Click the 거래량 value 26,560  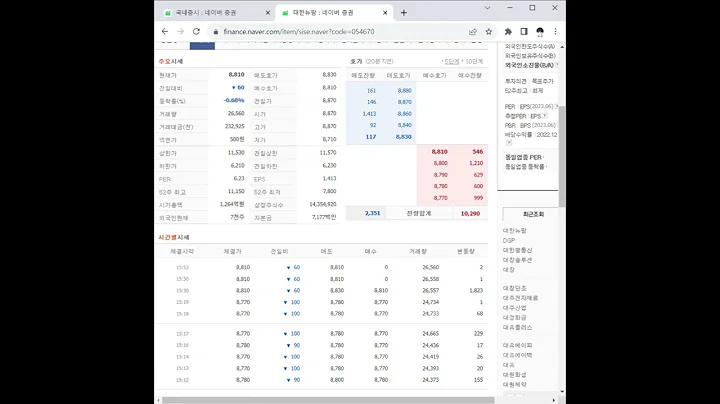pos(236,113)
